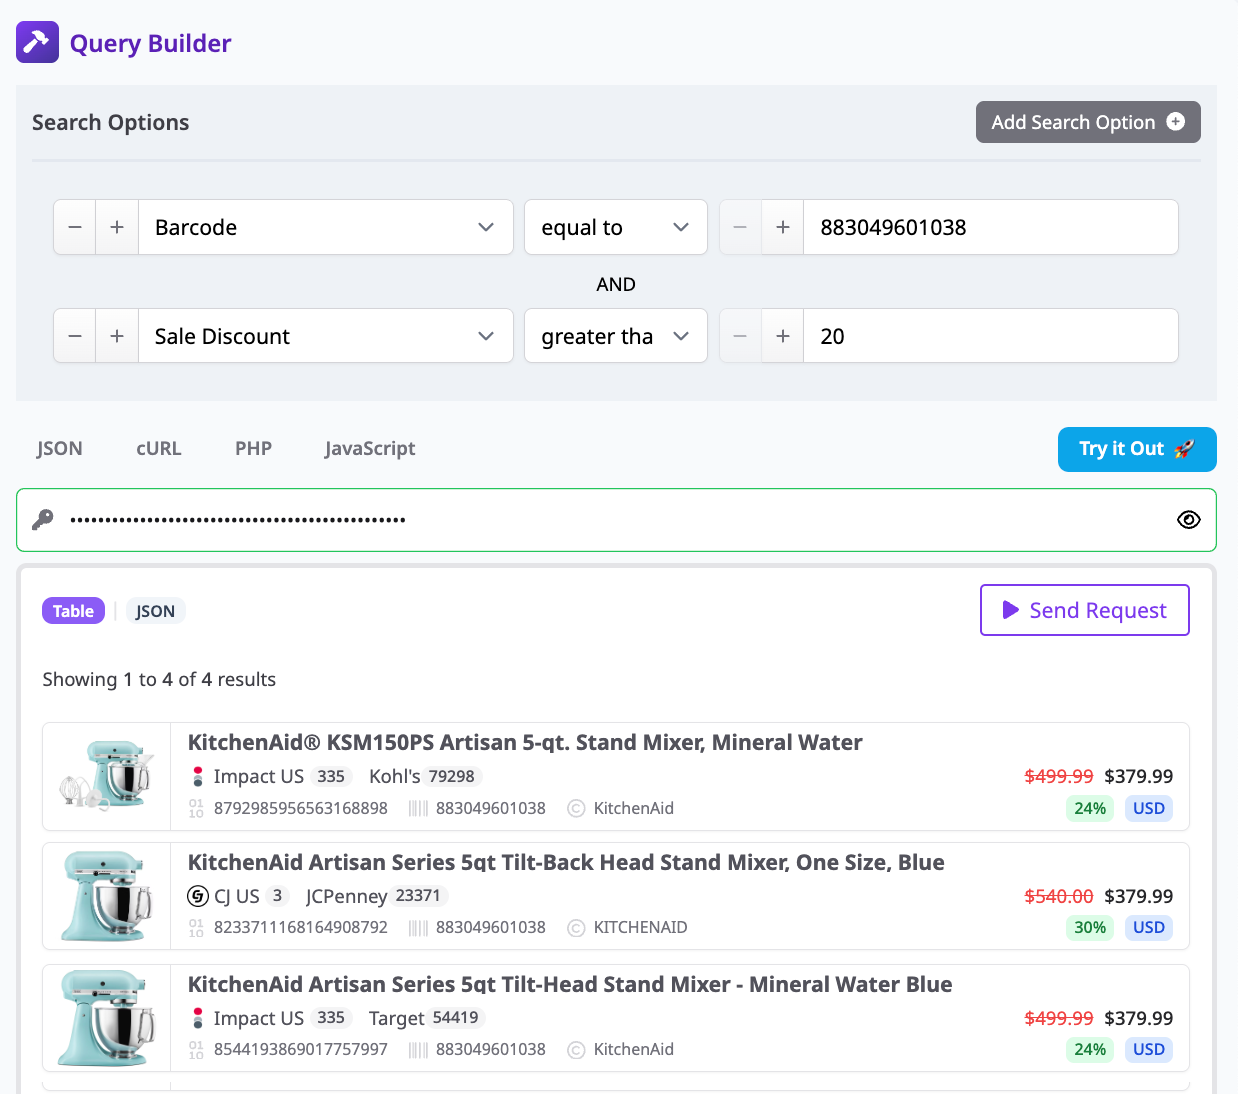Click the Kohl's 79298 merchant label
1238x1094 pixels.
[425, 776]
